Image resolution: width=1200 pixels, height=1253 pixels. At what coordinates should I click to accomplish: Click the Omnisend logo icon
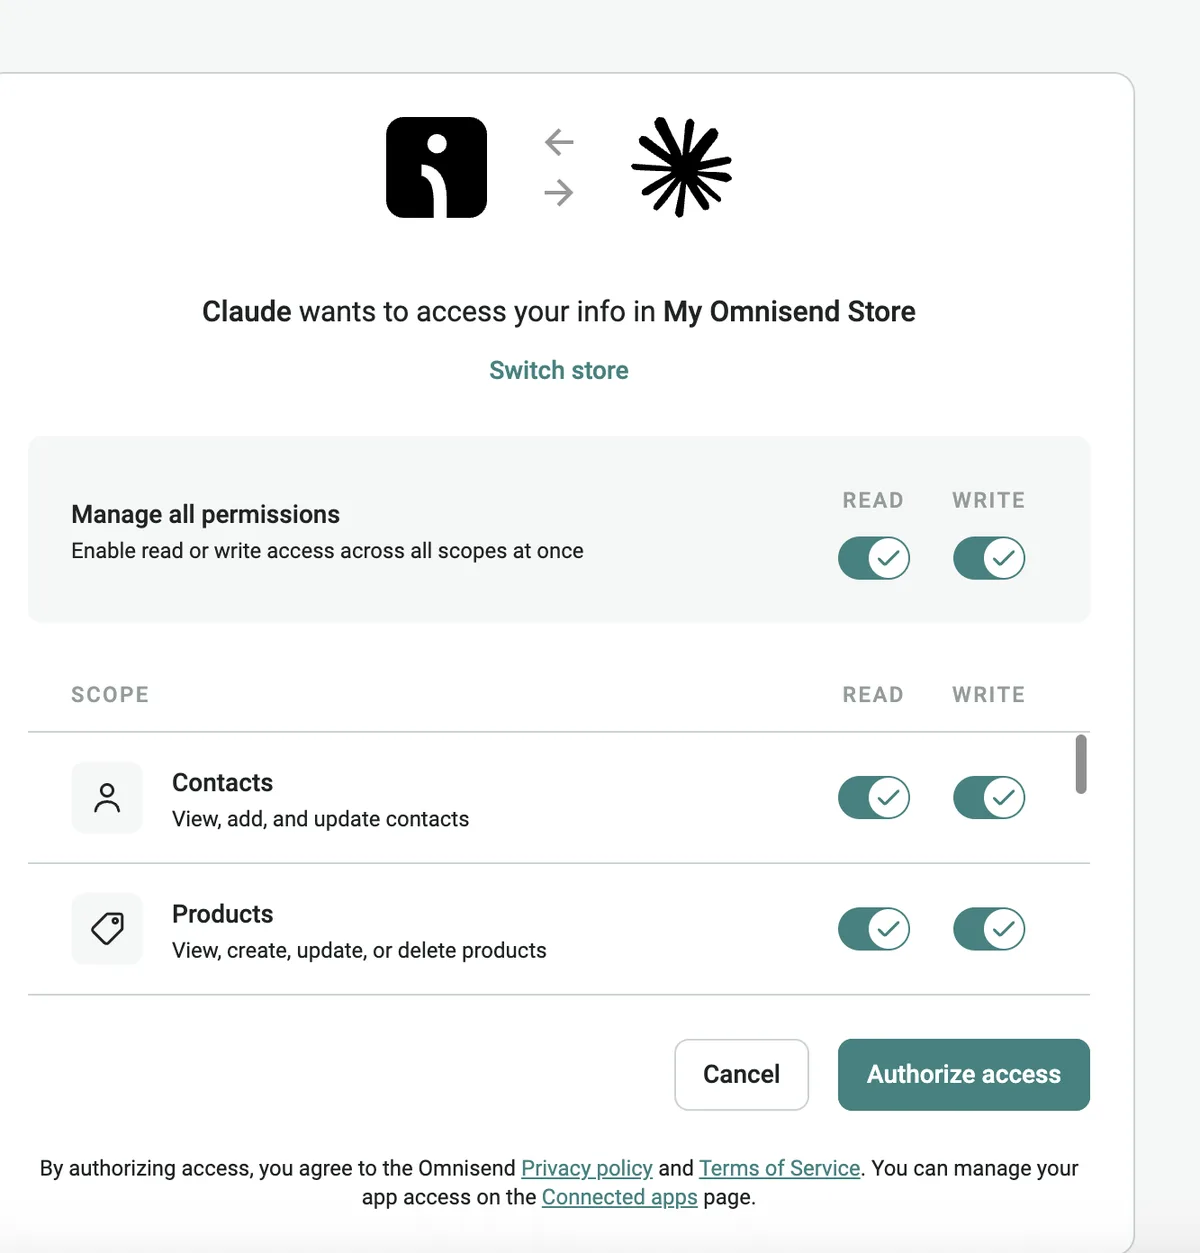pyautogui.click(x=436, y=167)
